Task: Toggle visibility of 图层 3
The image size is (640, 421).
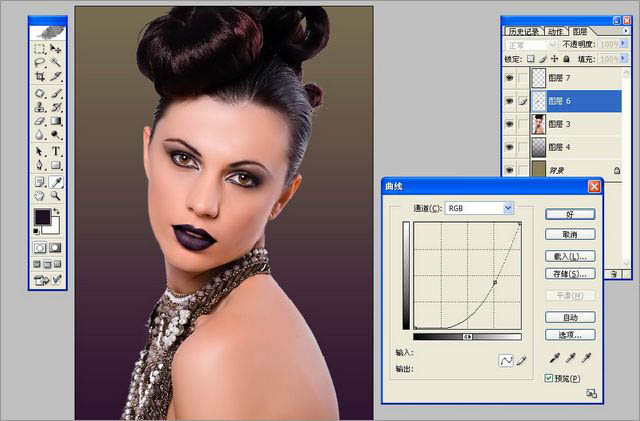Action: pos(511,123)
